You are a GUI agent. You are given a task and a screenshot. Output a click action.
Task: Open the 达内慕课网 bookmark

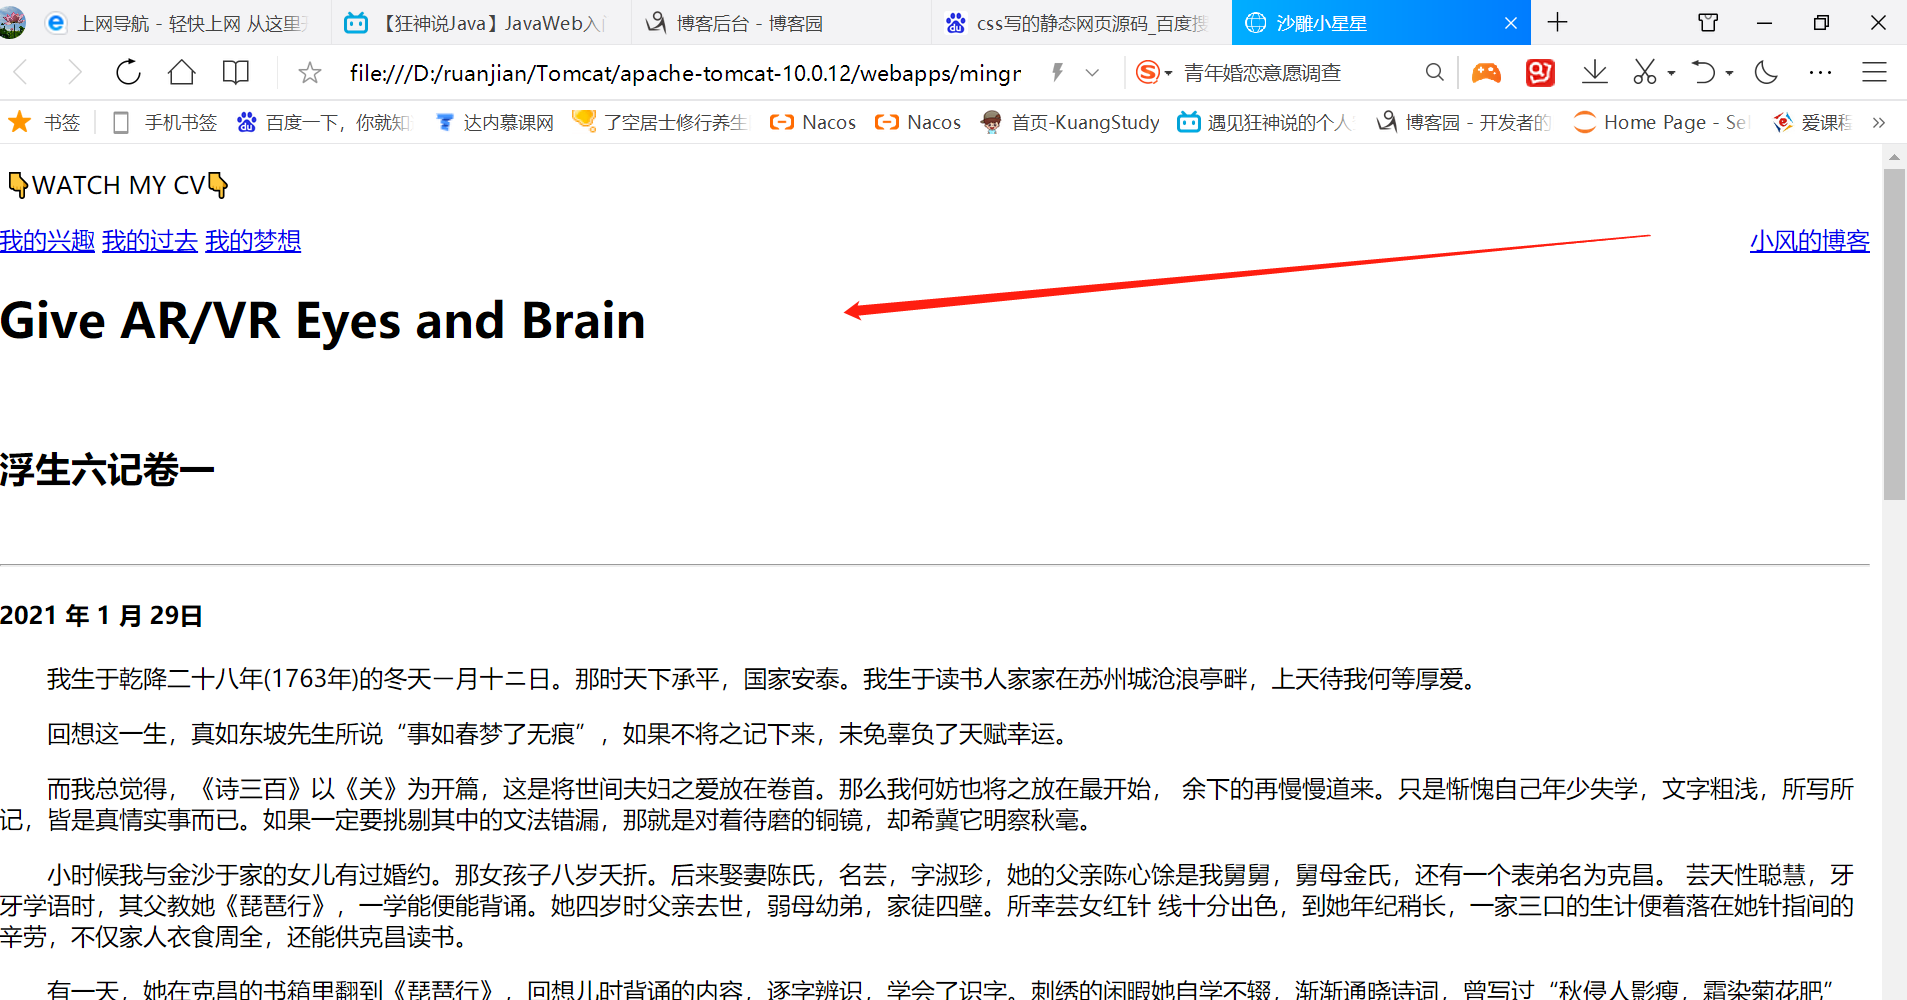pyautogui.click(x=495, y=122)
